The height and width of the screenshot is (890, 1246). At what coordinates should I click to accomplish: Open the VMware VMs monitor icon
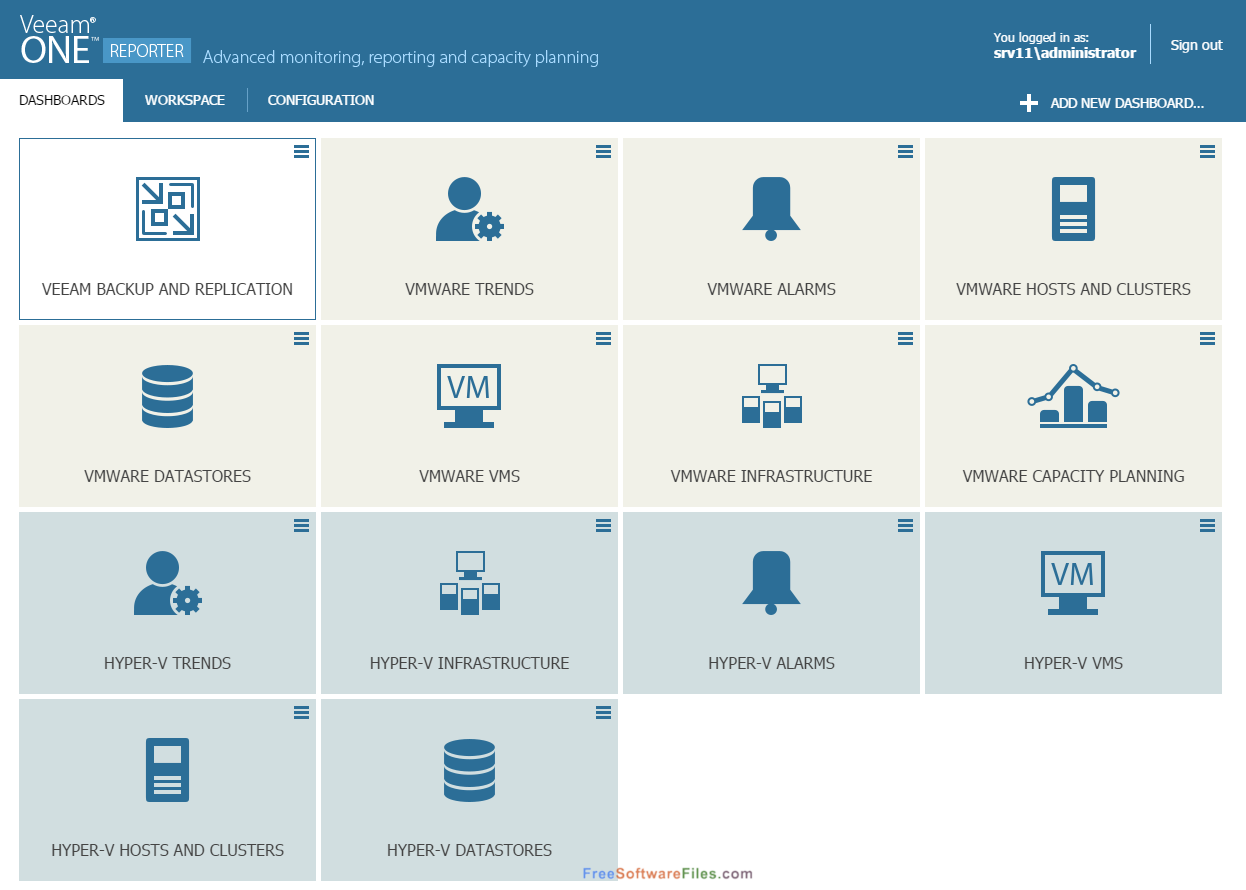pos(469,396)
